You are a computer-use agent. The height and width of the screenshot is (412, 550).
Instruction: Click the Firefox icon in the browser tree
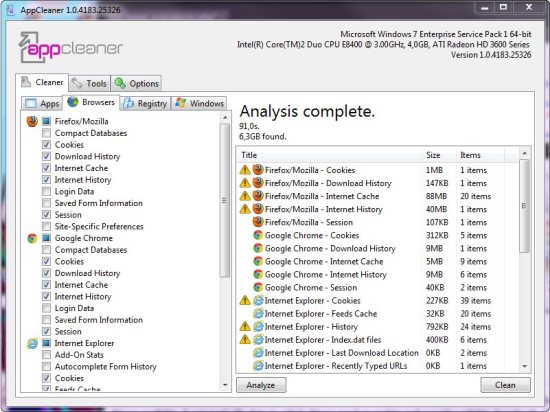tap(32, 121)
